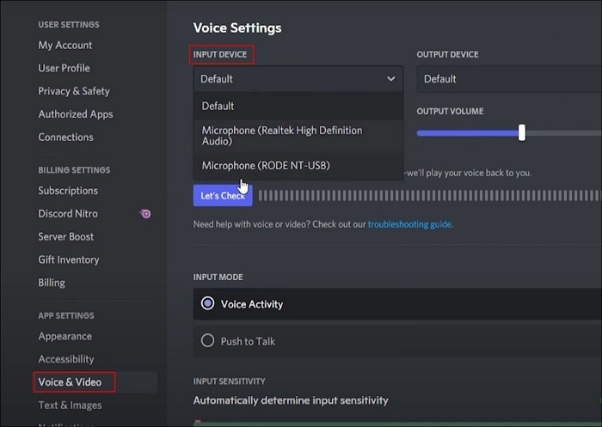Go to Server Boost settings
This screenshot has height=427, width=602.
(x=66, y=237)
